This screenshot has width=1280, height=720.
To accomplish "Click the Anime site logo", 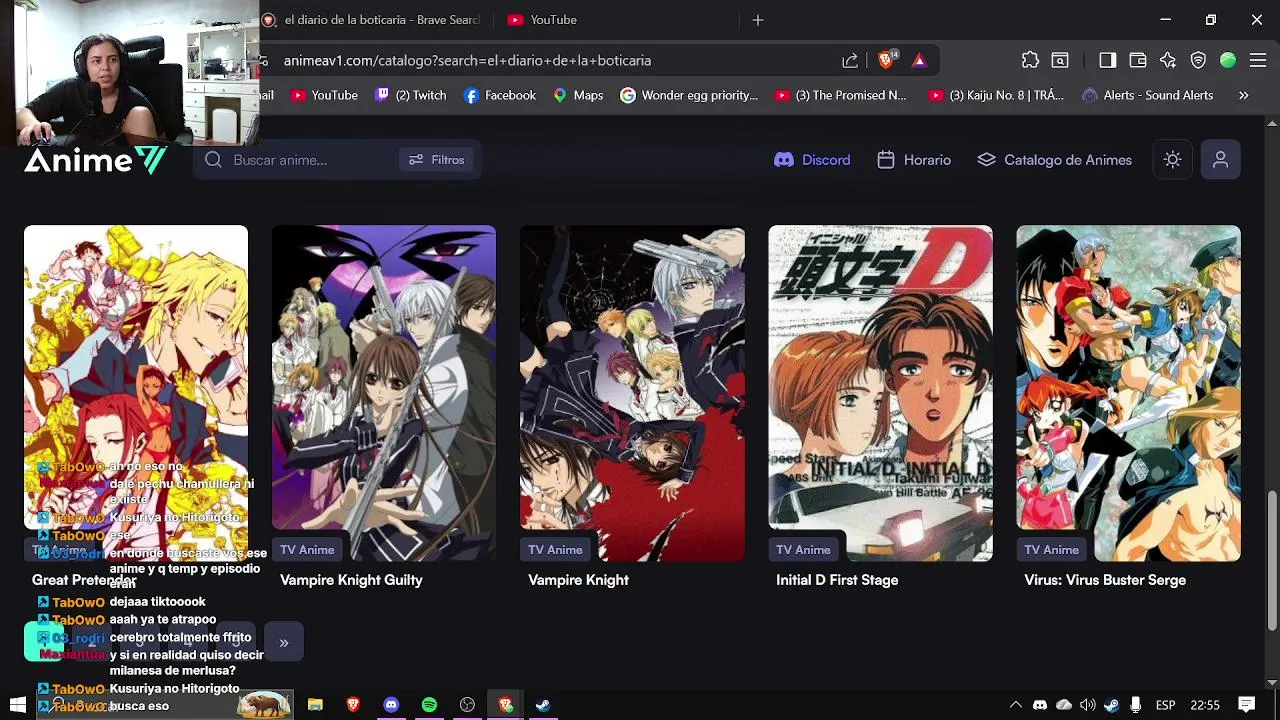I will pyautogui.click(x=95, y=160).
